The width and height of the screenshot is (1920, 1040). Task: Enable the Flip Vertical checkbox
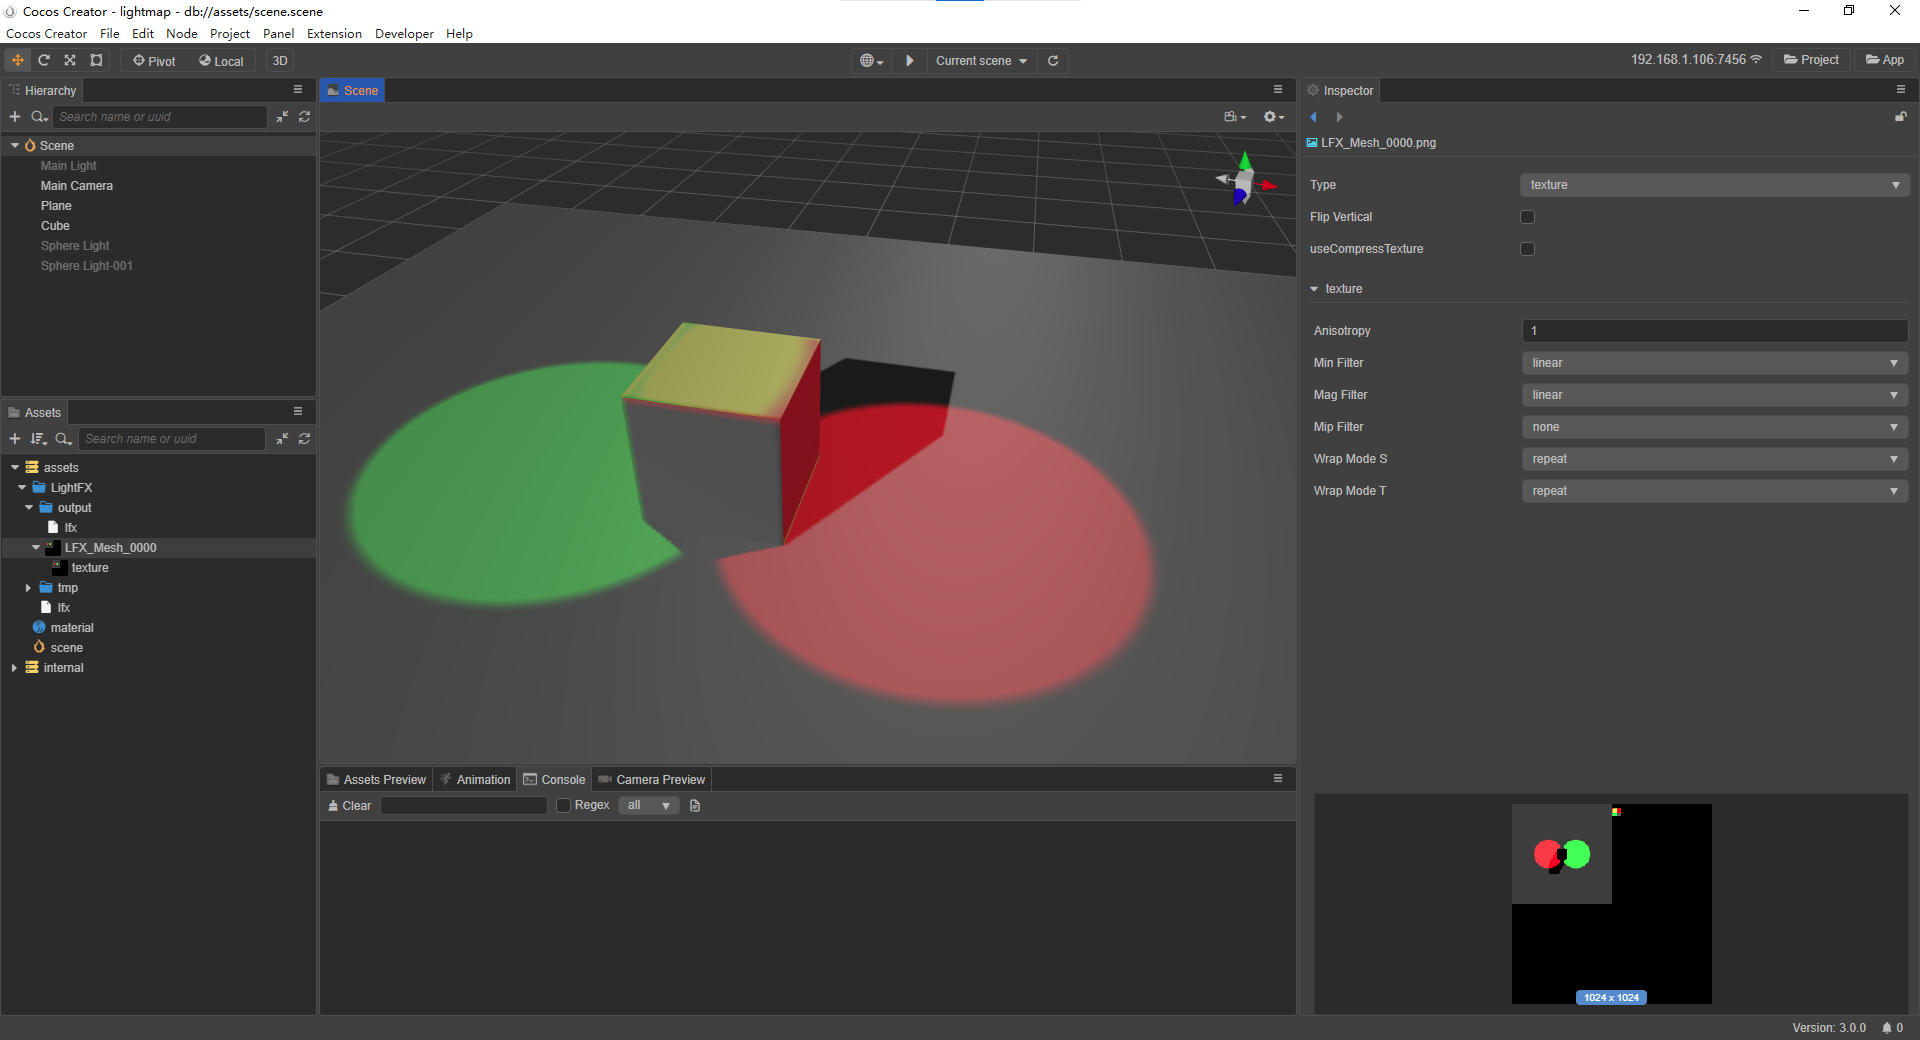[x=1527, y=217]
